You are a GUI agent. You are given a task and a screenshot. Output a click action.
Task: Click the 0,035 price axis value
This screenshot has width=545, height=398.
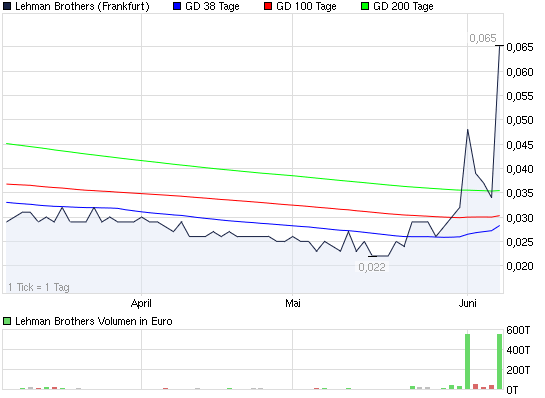(520, 193)
